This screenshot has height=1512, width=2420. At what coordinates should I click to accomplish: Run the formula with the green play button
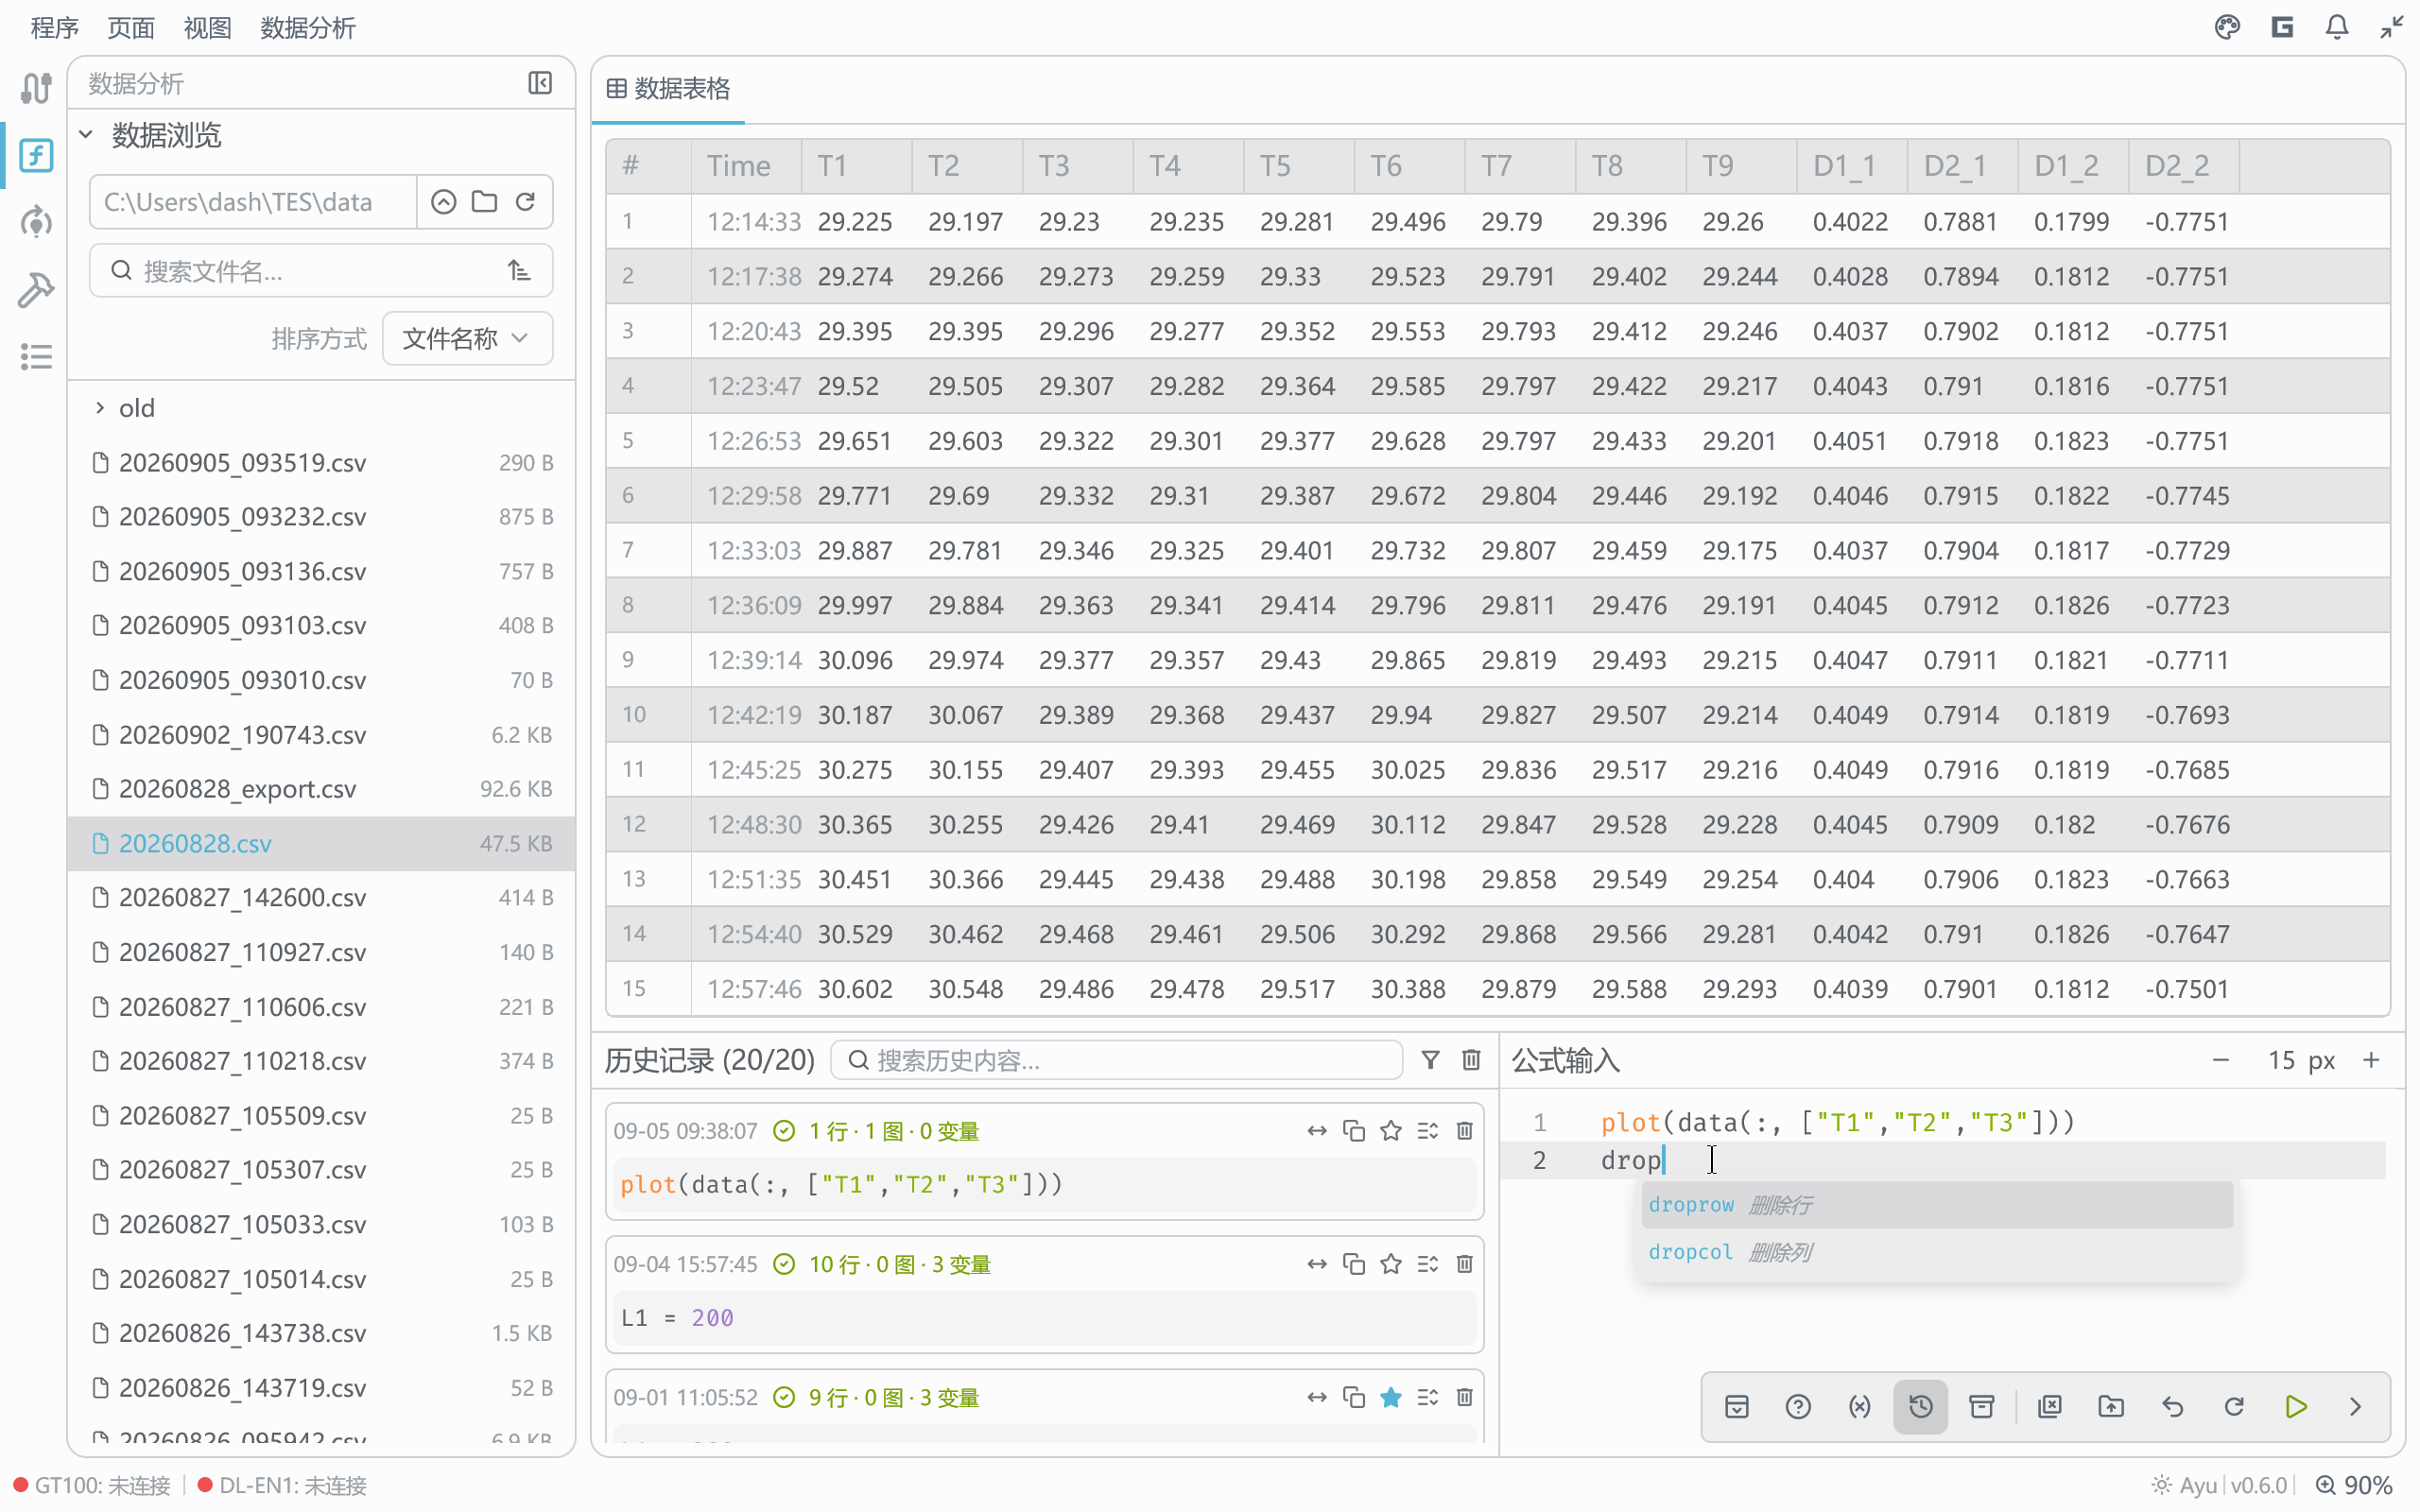tap(2296, 1407)
